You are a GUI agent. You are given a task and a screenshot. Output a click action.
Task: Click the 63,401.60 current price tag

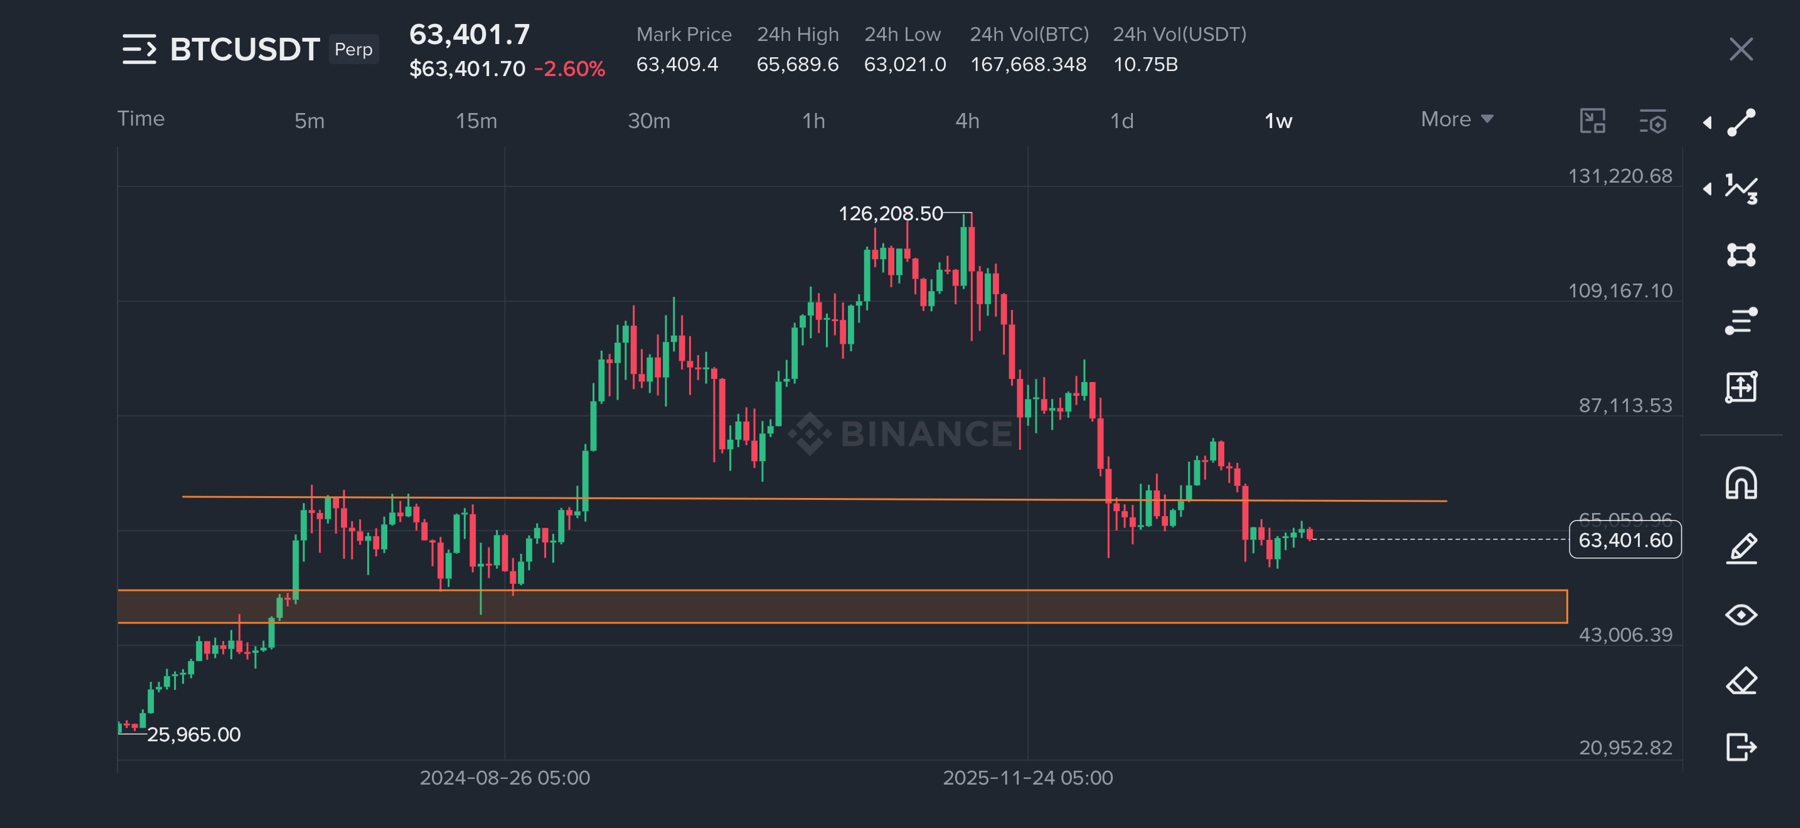click(1625, 540)
